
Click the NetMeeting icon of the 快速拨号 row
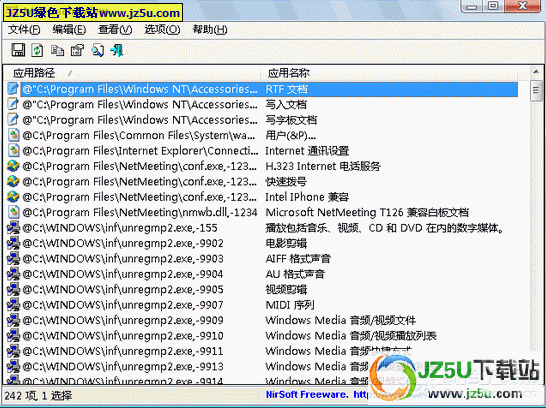[13, 181]
